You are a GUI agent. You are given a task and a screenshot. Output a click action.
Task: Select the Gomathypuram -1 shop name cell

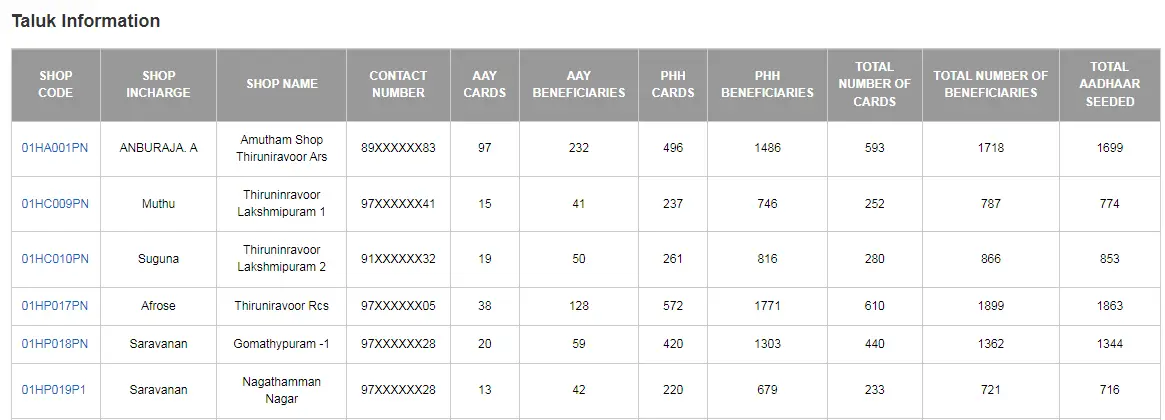coord(282,343)
